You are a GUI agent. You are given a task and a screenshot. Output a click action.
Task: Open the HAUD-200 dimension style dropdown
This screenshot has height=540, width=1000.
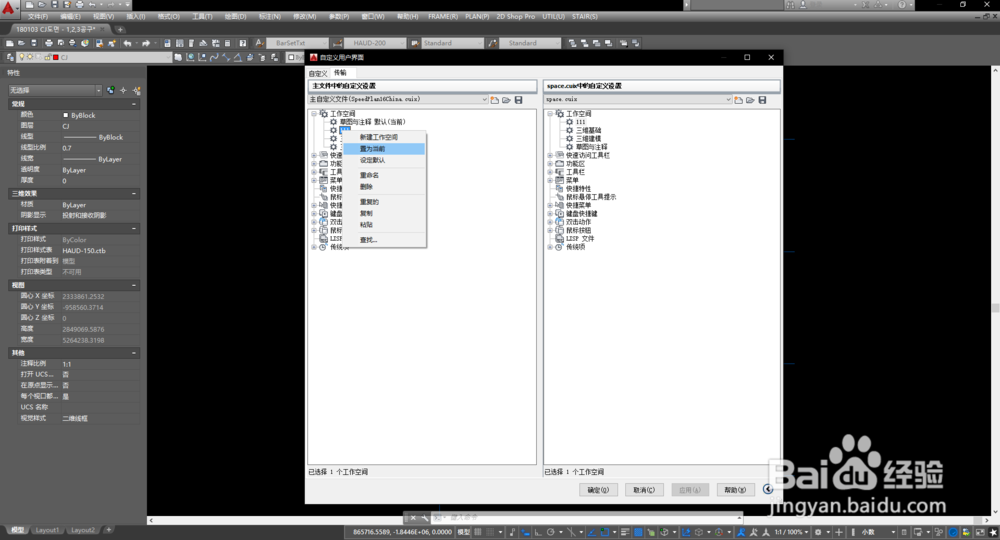coord(376,43)
